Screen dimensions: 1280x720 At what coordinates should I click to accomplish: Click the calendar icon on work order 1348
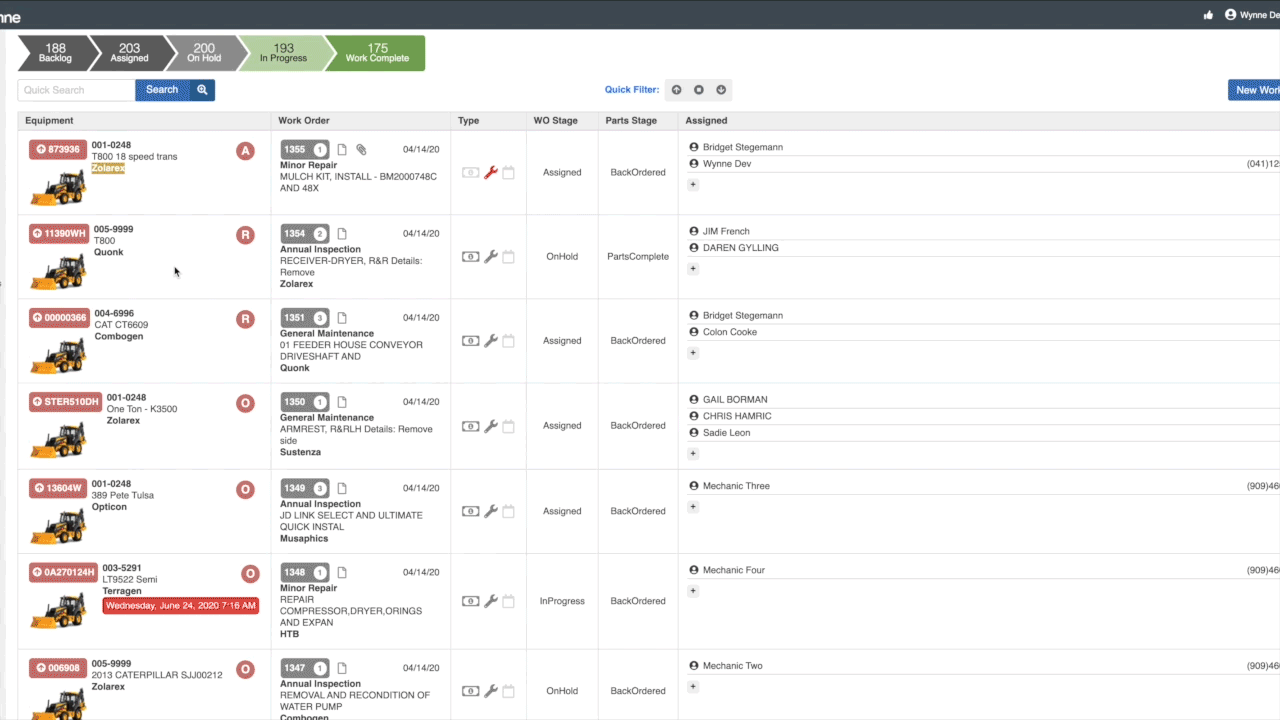[x=510, y=601]
